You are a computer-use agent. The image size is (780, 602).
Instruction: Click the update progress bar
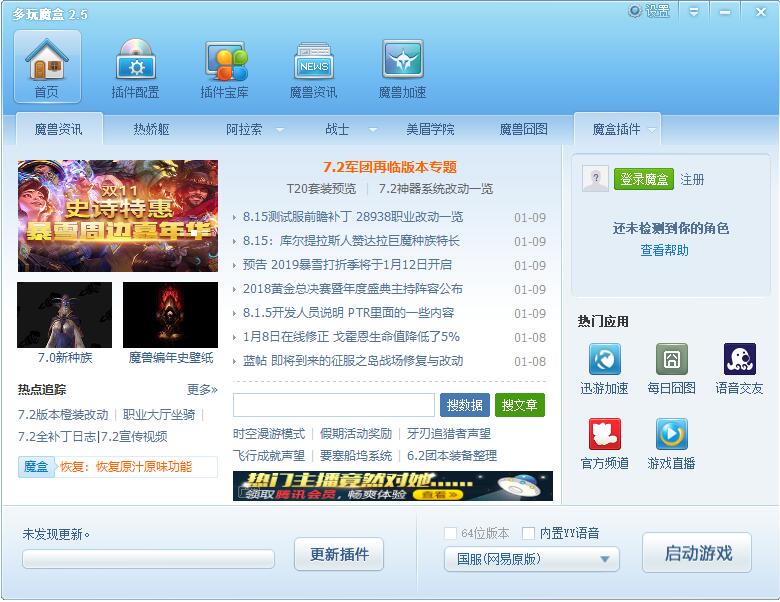pos(148,559)
